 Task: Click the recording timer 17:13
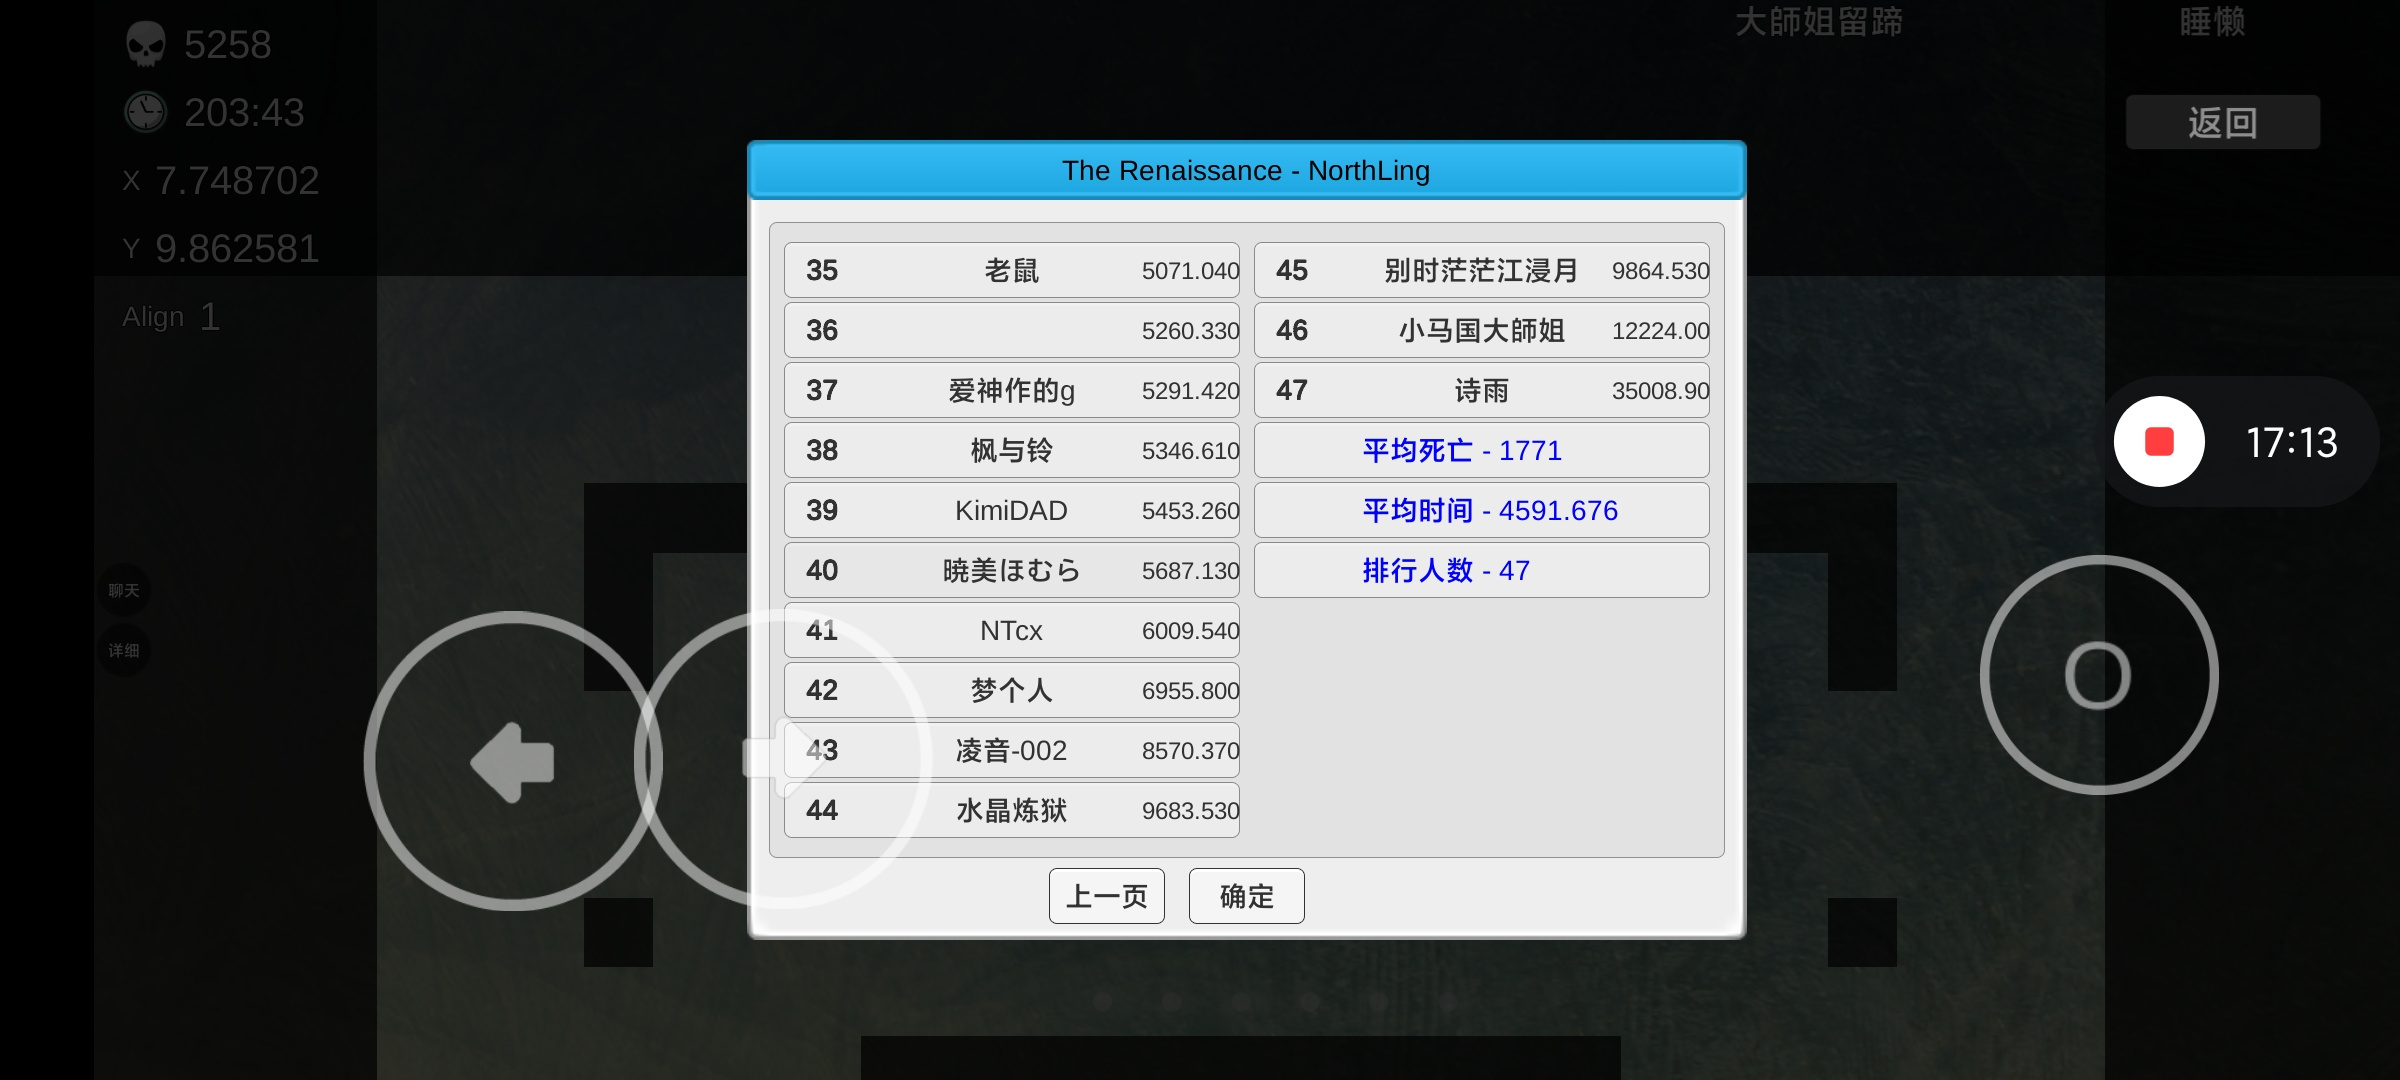click(x=2291, y=442)
